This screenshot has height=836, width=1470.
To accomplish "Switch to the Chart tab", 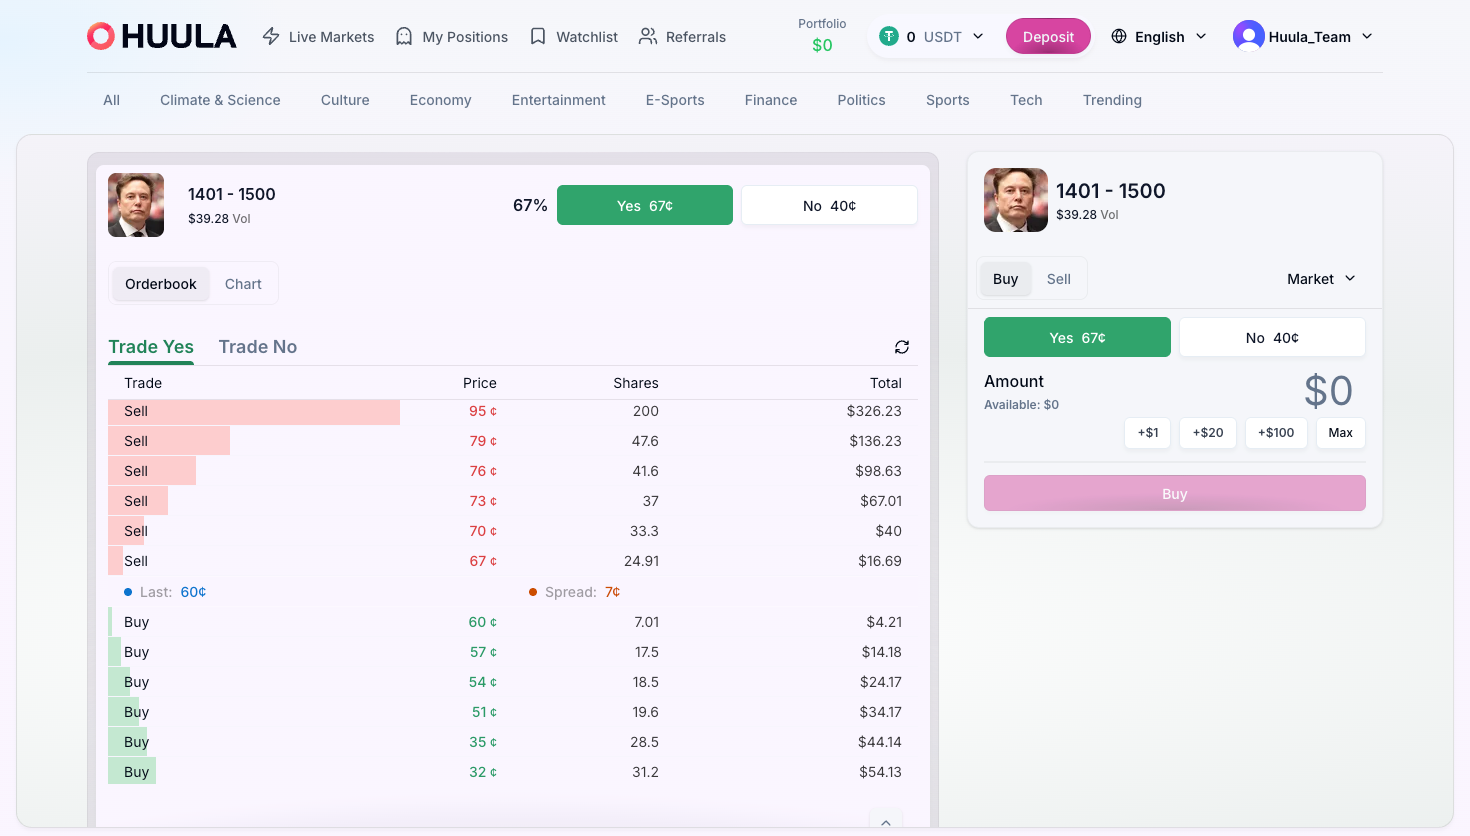I will tap(242, 283).
